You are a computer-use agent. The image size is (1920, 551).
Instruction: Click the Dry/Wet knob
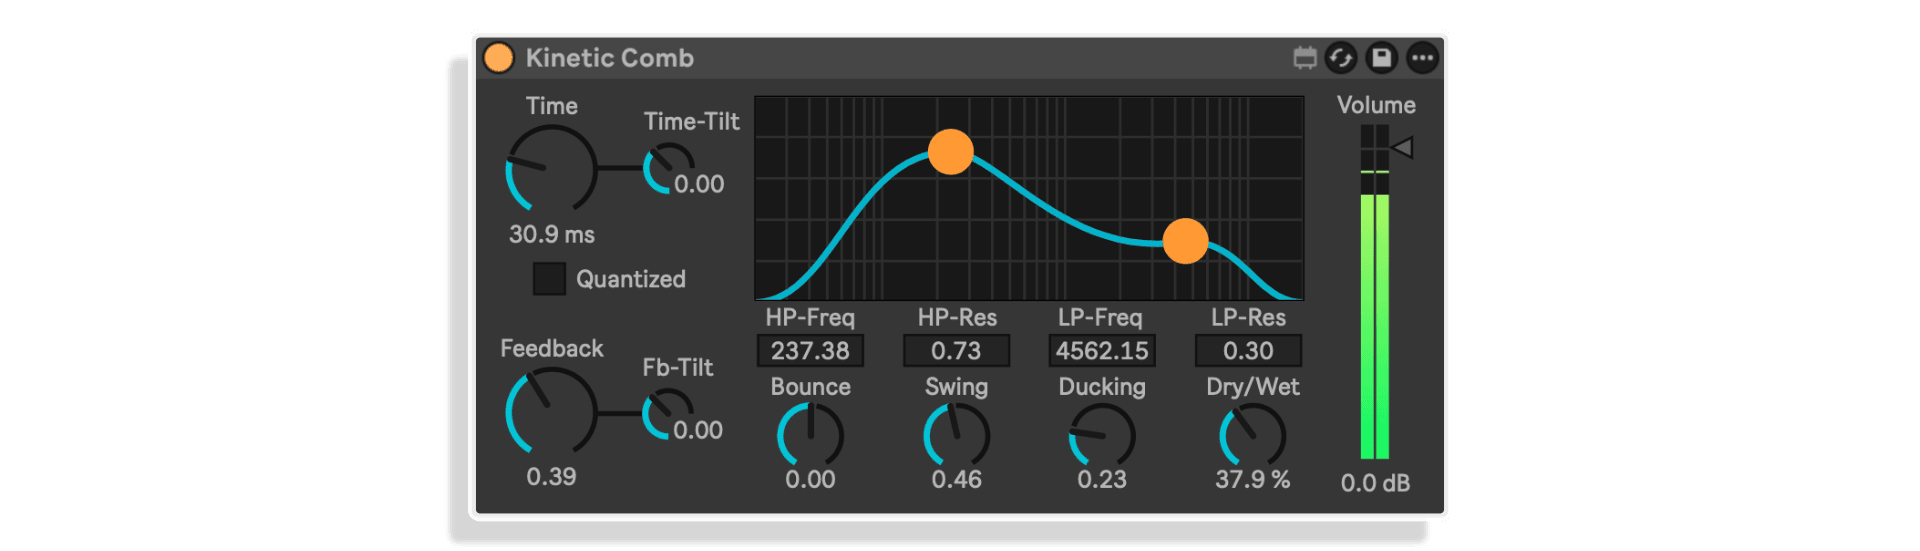click(1252, 436)
